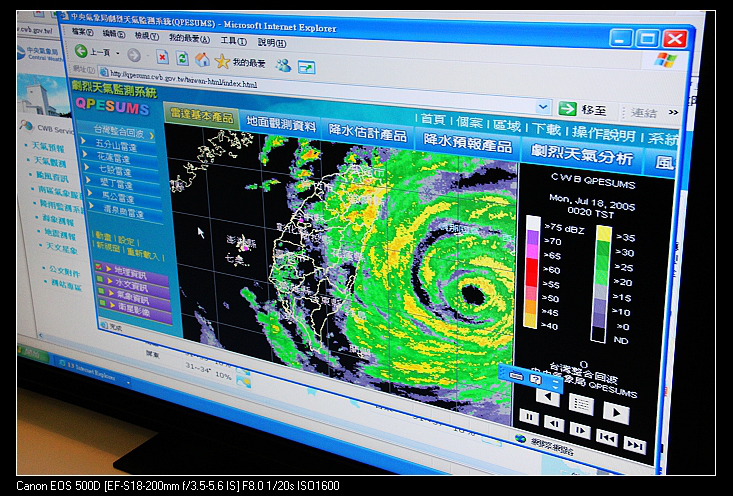Toggle the 水文資訊 checkbox
Viewport: 733px width, 496px height.
coord(100,280)
